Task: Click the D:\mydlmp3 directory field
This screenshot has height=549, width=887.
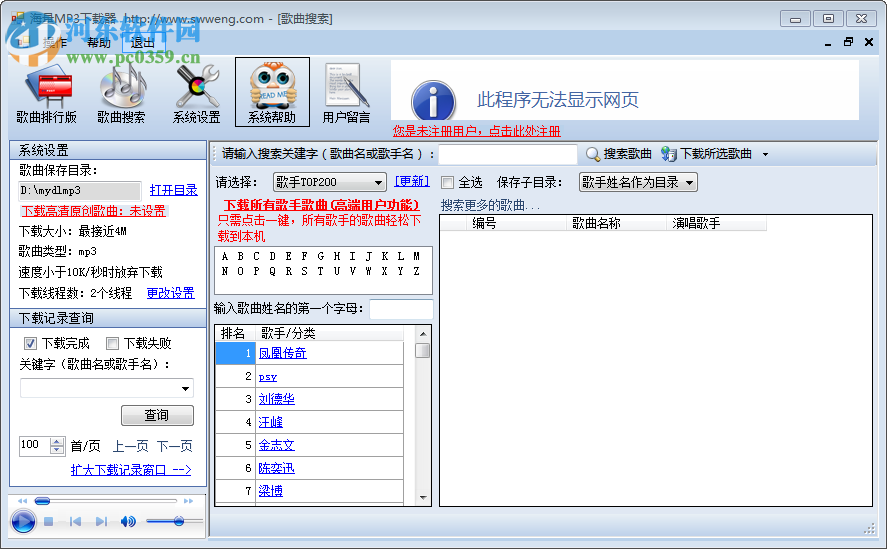Action: [x=80, y=191]
